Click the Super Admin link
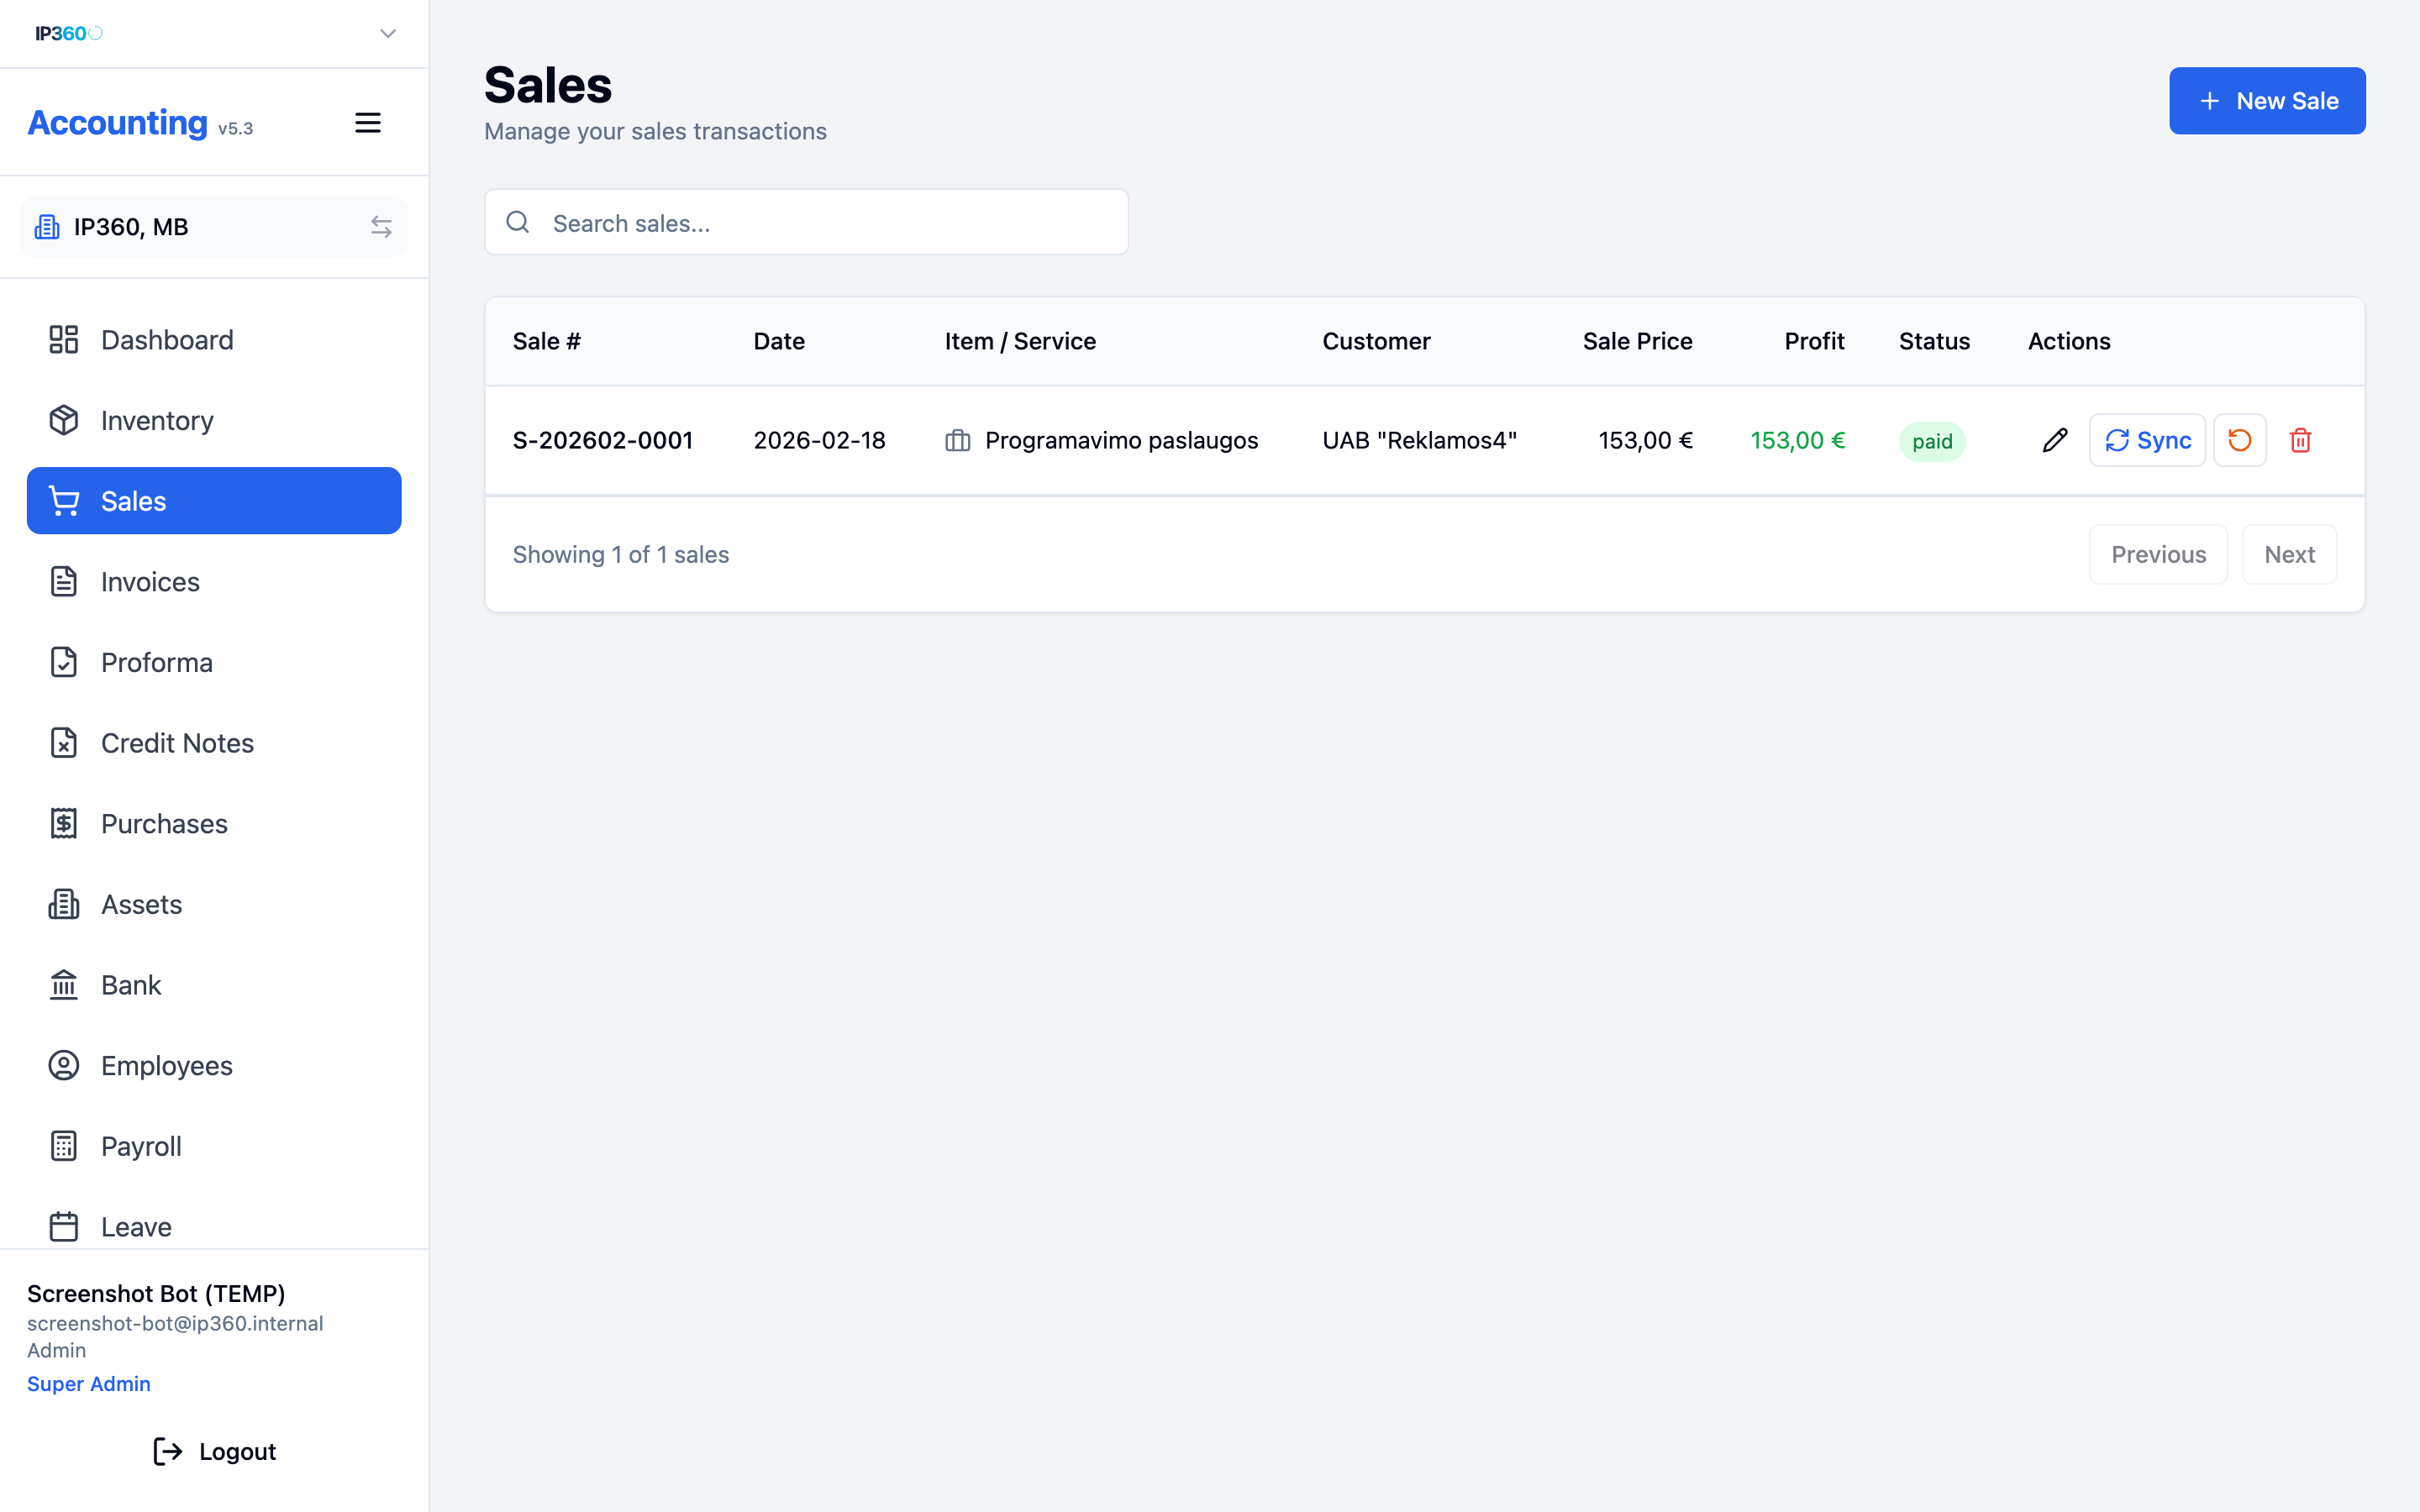This screenshot has width=2420, height=1512. tap(89, 1384)
